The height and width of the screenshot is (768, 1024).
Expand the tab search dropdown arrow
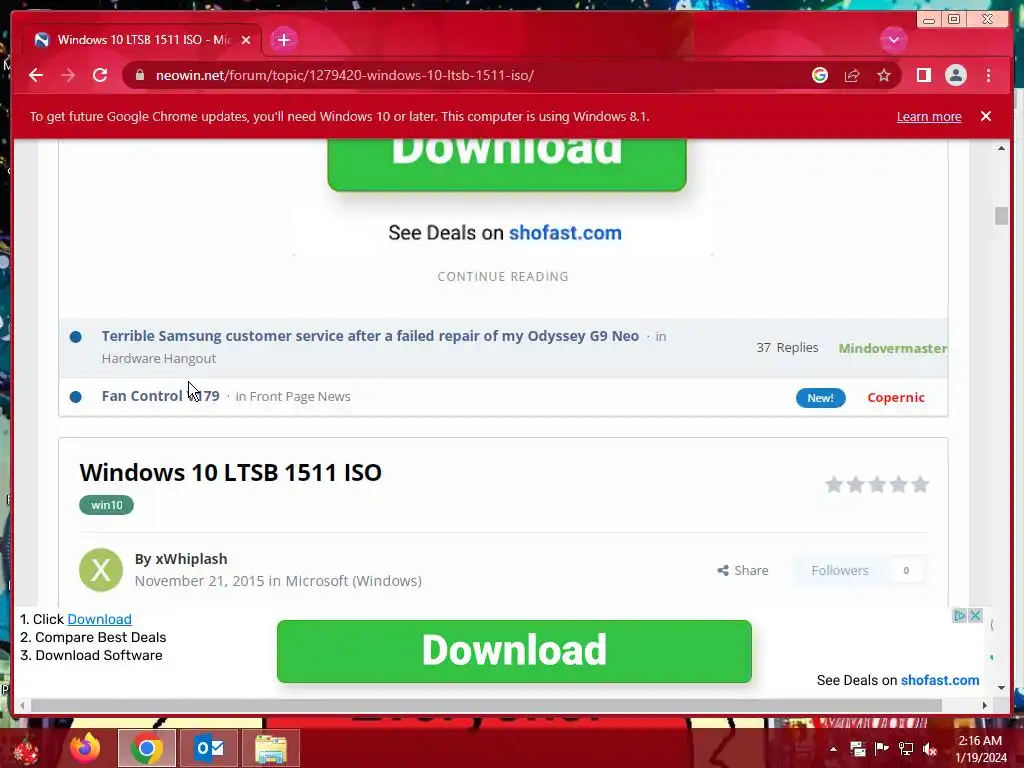893,40
